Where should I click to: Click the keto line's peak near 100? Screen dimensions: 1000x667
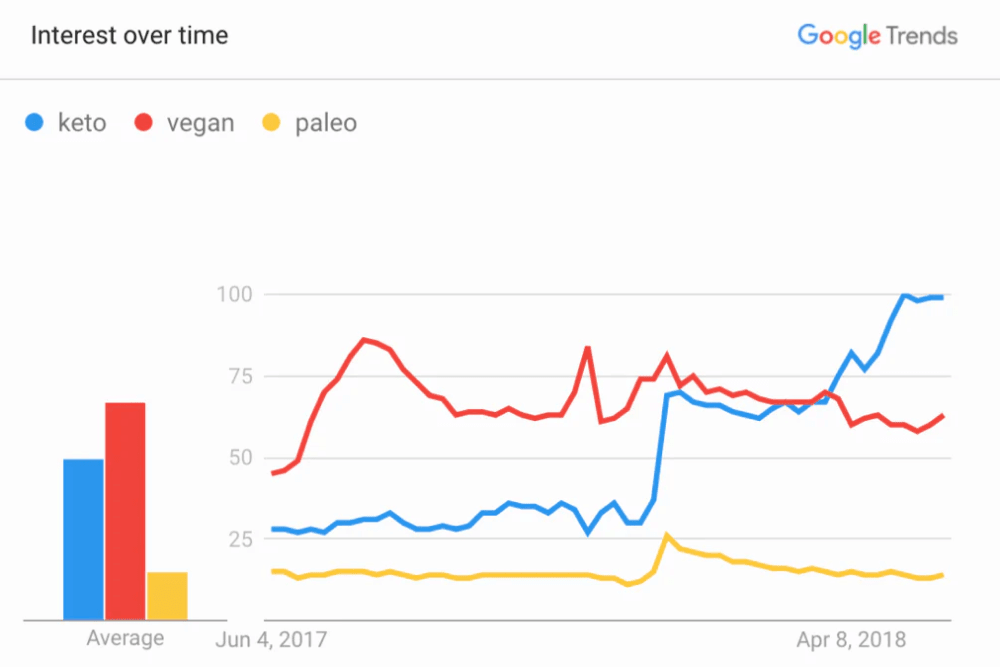(905, 295)
